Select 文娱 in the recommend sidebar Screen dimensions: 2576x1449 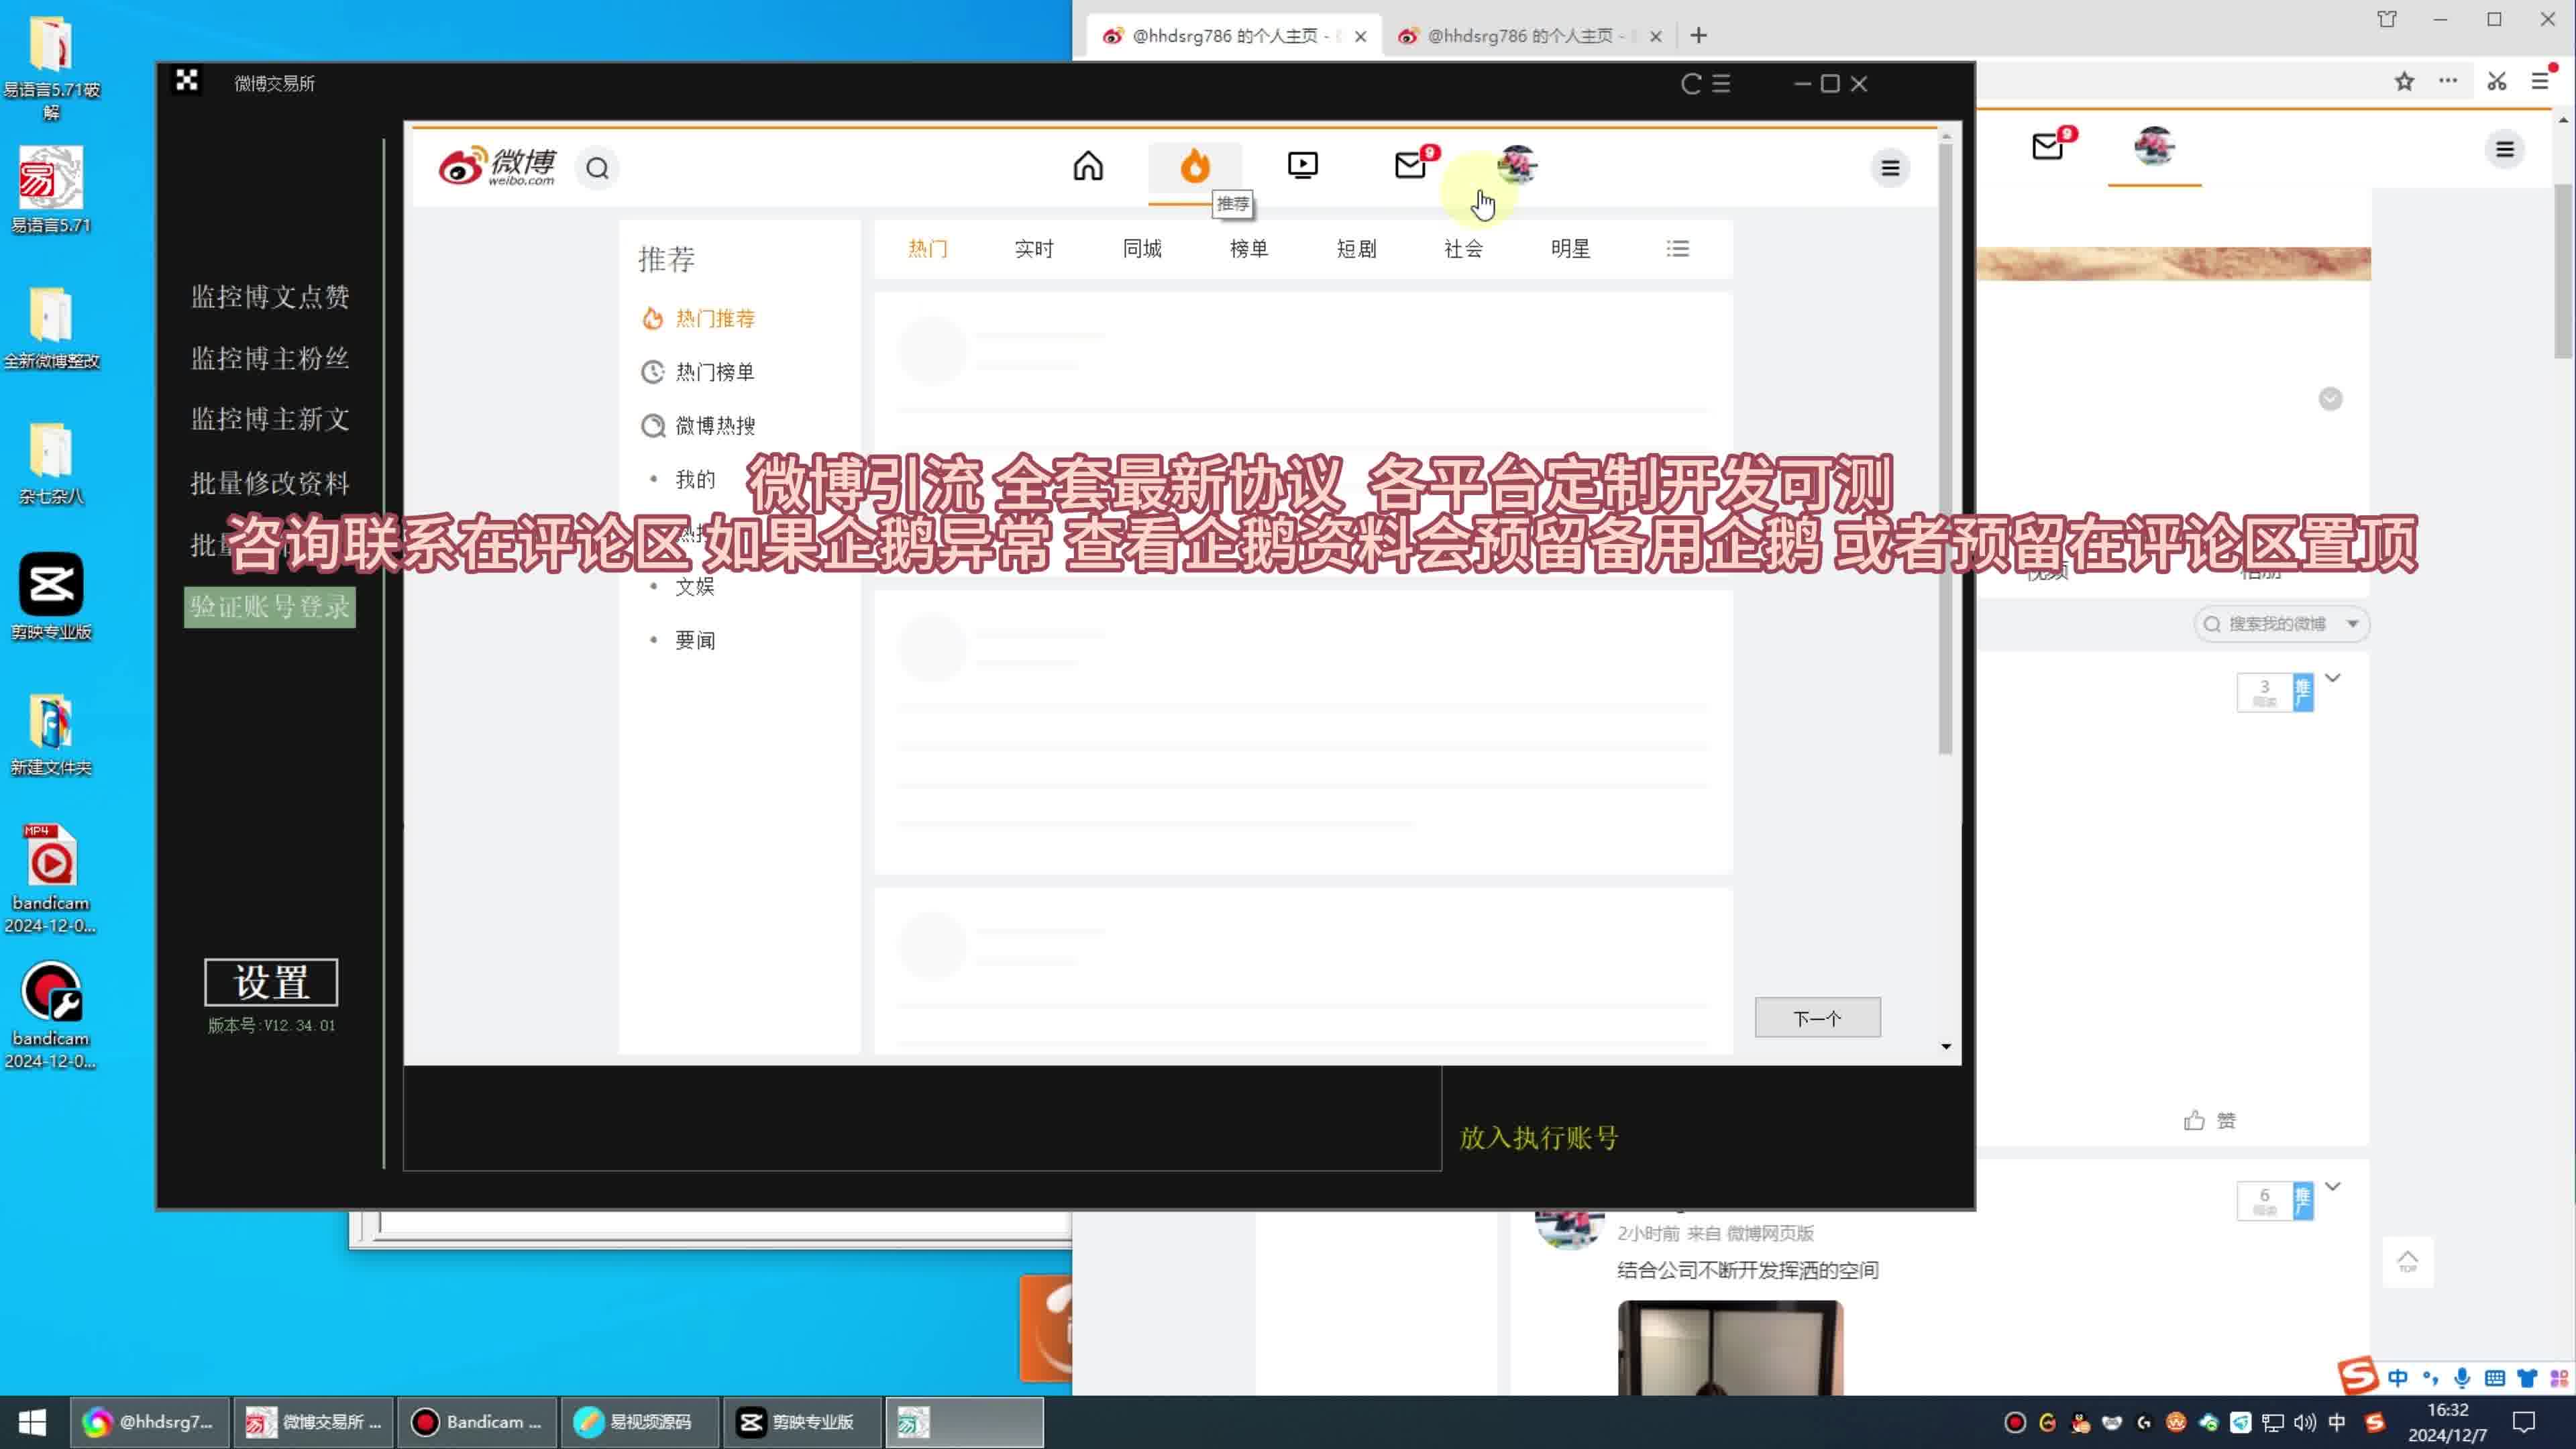point(695,586)
